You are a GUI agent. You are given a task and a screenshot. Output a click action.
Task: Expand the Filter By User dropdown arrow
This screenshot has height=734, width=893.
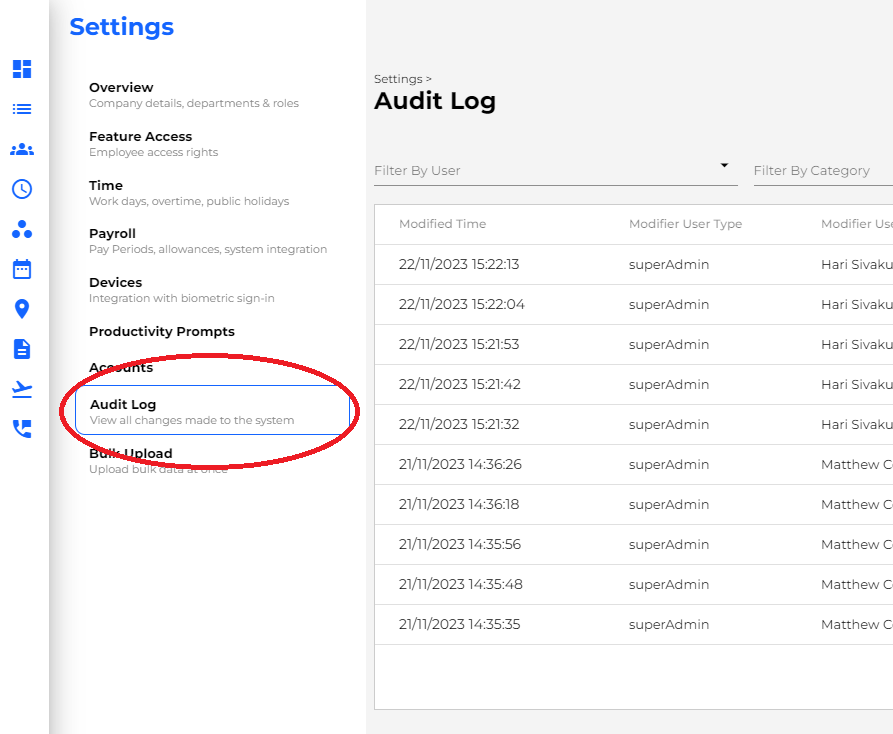click(x=724, y=166)
